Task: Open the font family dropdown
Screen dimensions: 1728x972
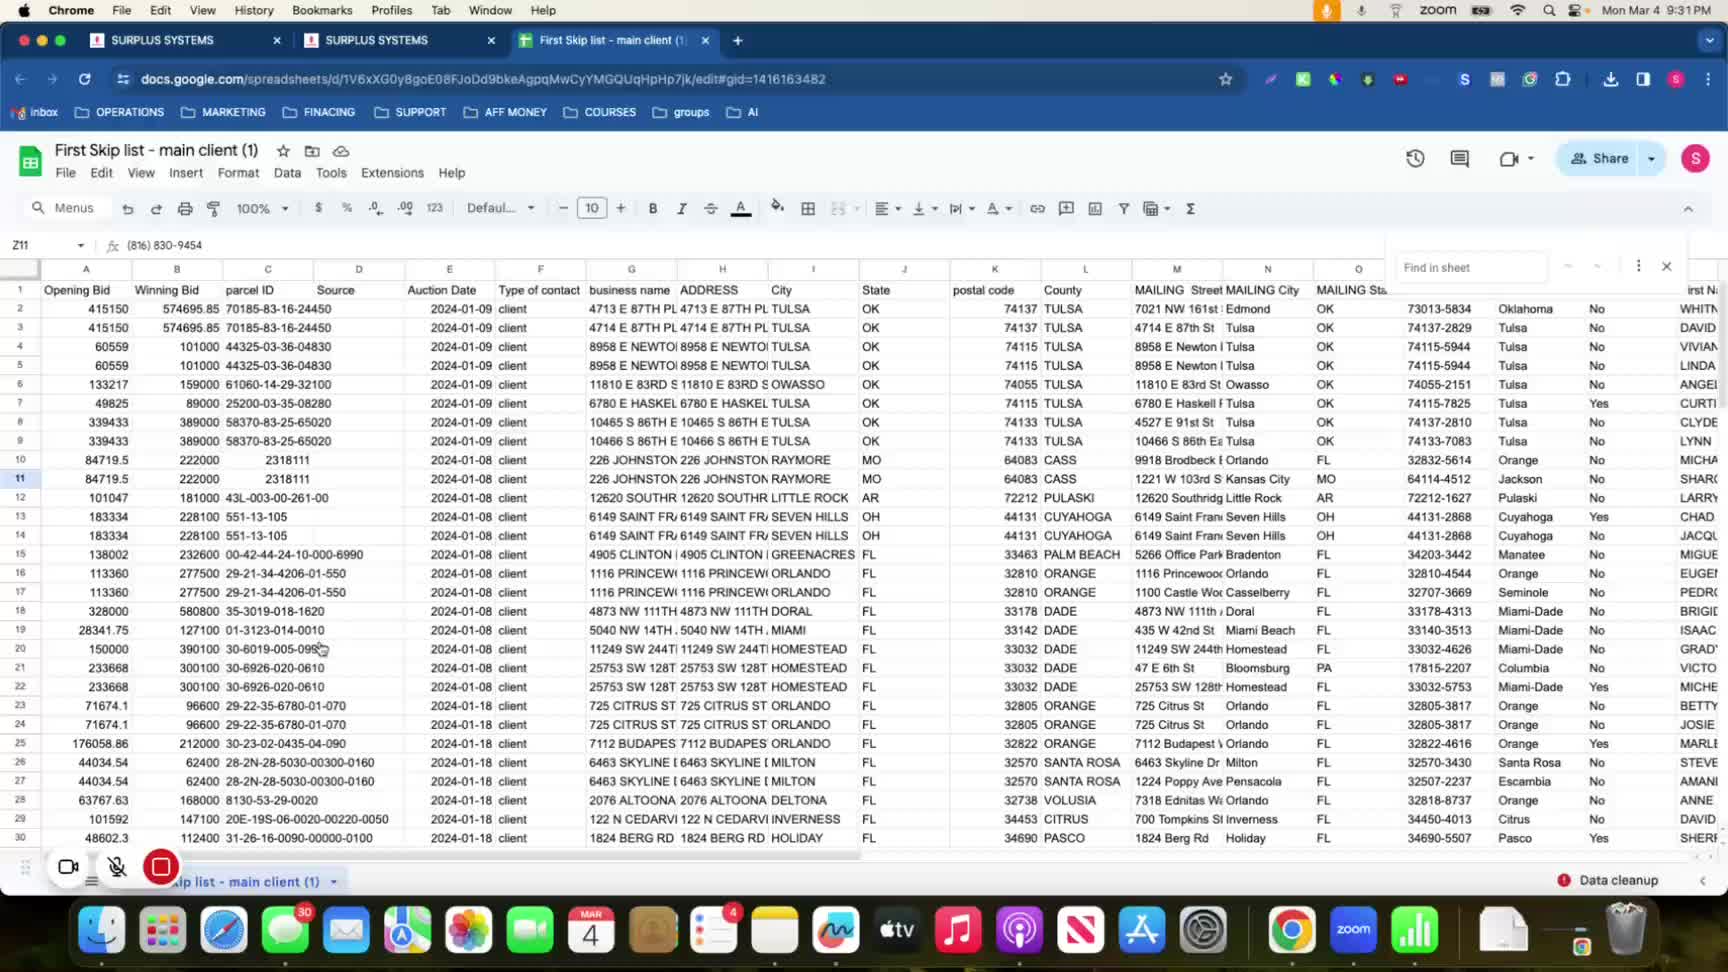Action: click(x=500, y=209)
